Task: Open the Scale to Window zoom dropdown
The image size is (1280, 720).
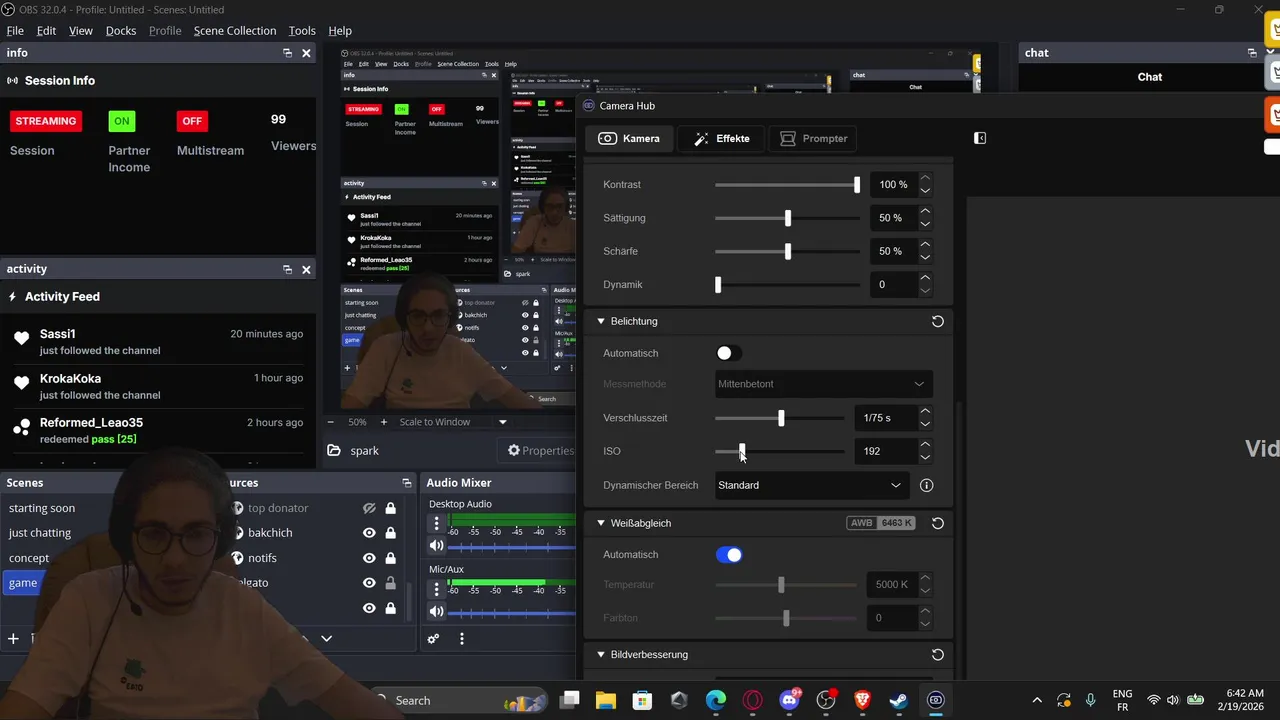Action: pyautogui.click(x=452, y=422)
